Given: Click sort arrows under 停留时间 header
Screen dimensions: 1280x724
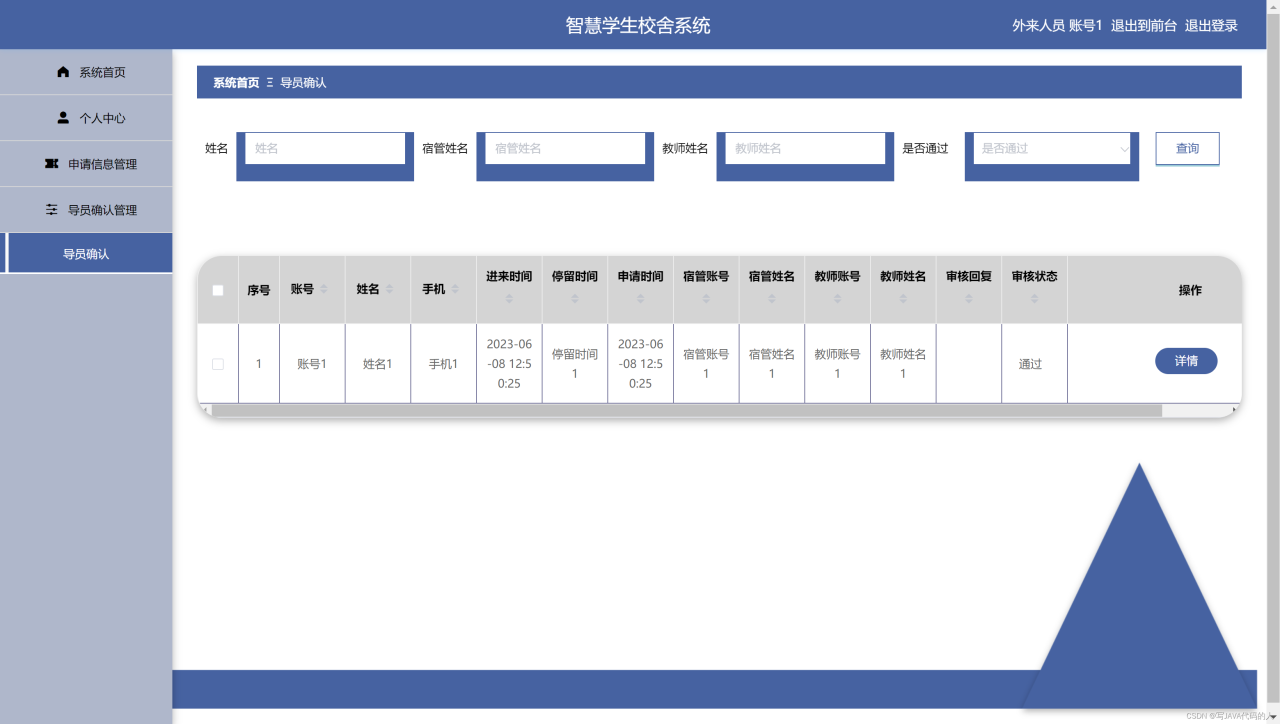Looking at the screenshot, I should [x=575, y=299].
